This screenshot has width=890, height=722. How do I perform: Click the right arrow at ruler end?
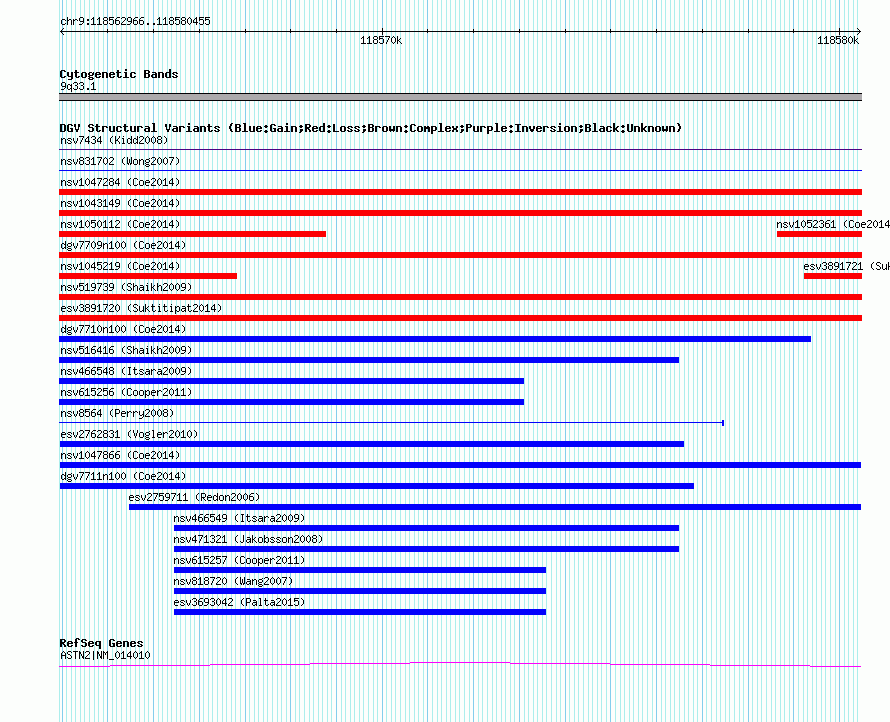coord(858,32)
